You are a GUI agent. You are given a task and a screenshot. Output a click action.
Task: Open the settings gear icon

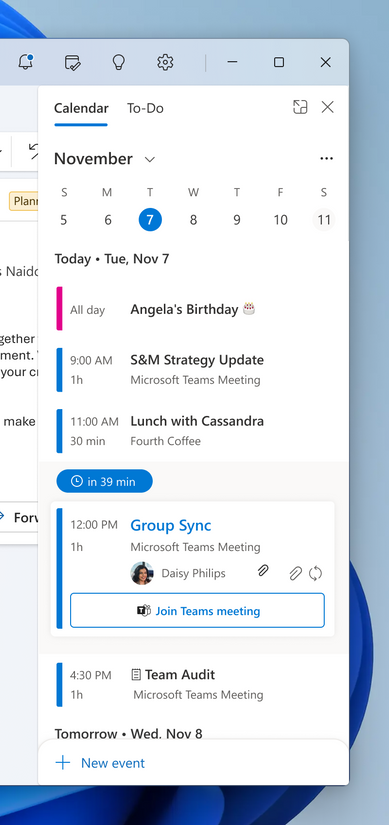point(165,63)
